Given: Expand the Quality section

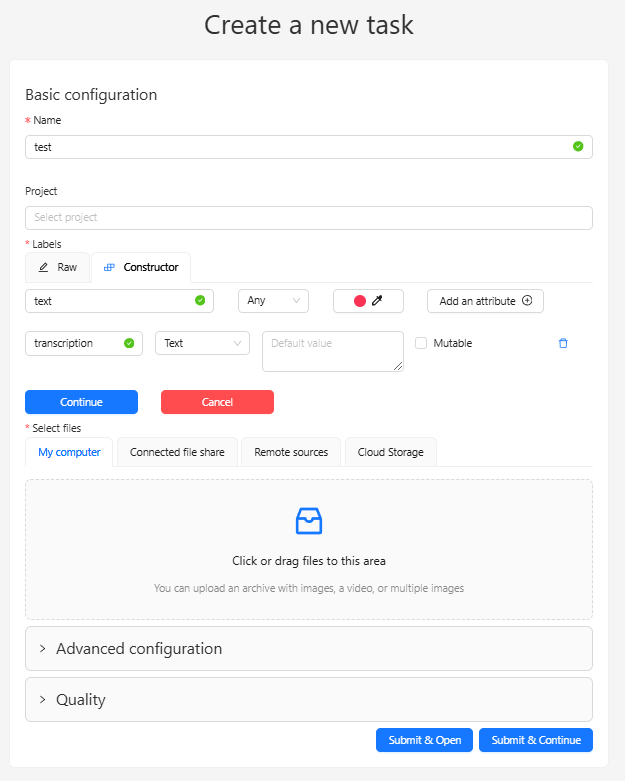Looking at the screenshot, I should [x=309, y=699].
